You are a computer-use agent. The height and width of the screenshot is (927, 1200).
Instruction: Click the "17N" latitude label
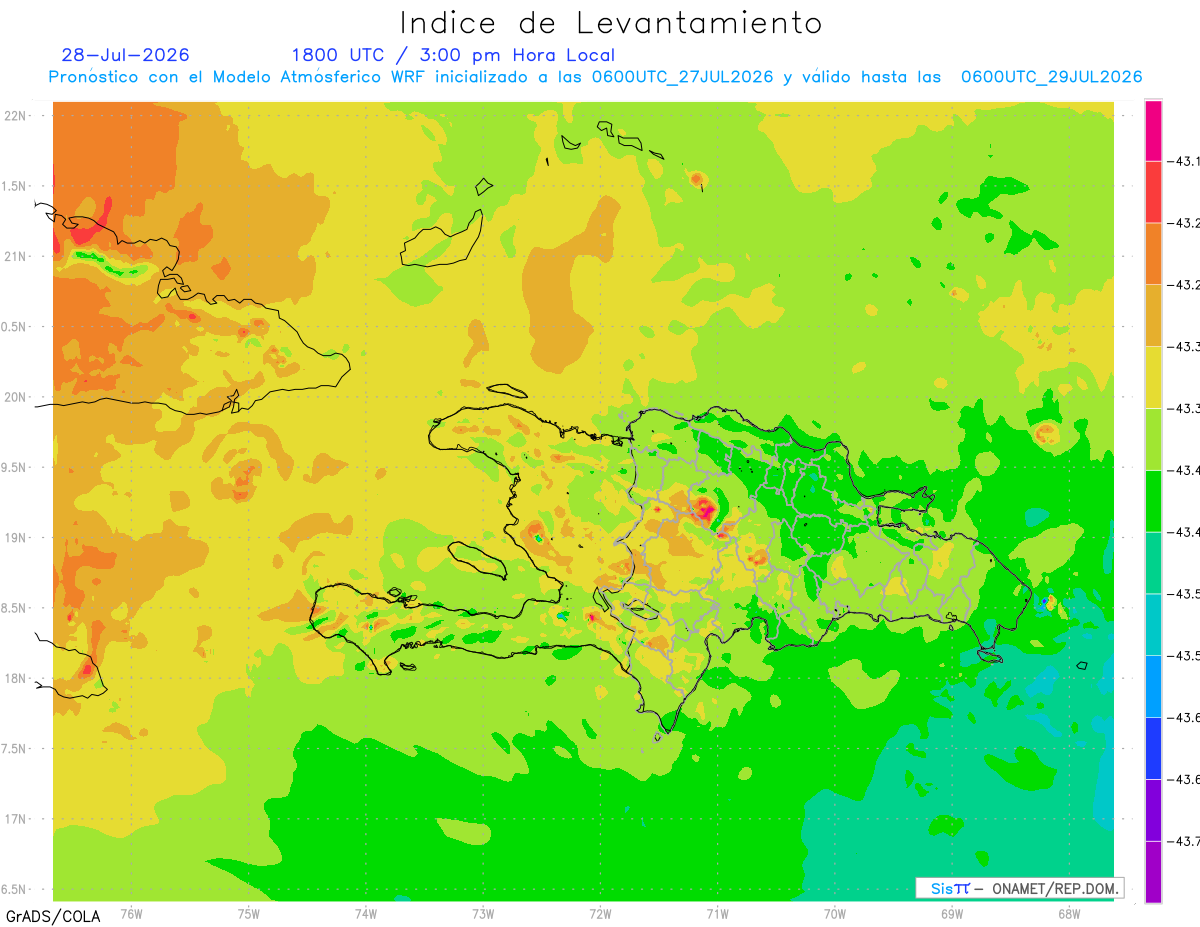coord(15,819)
